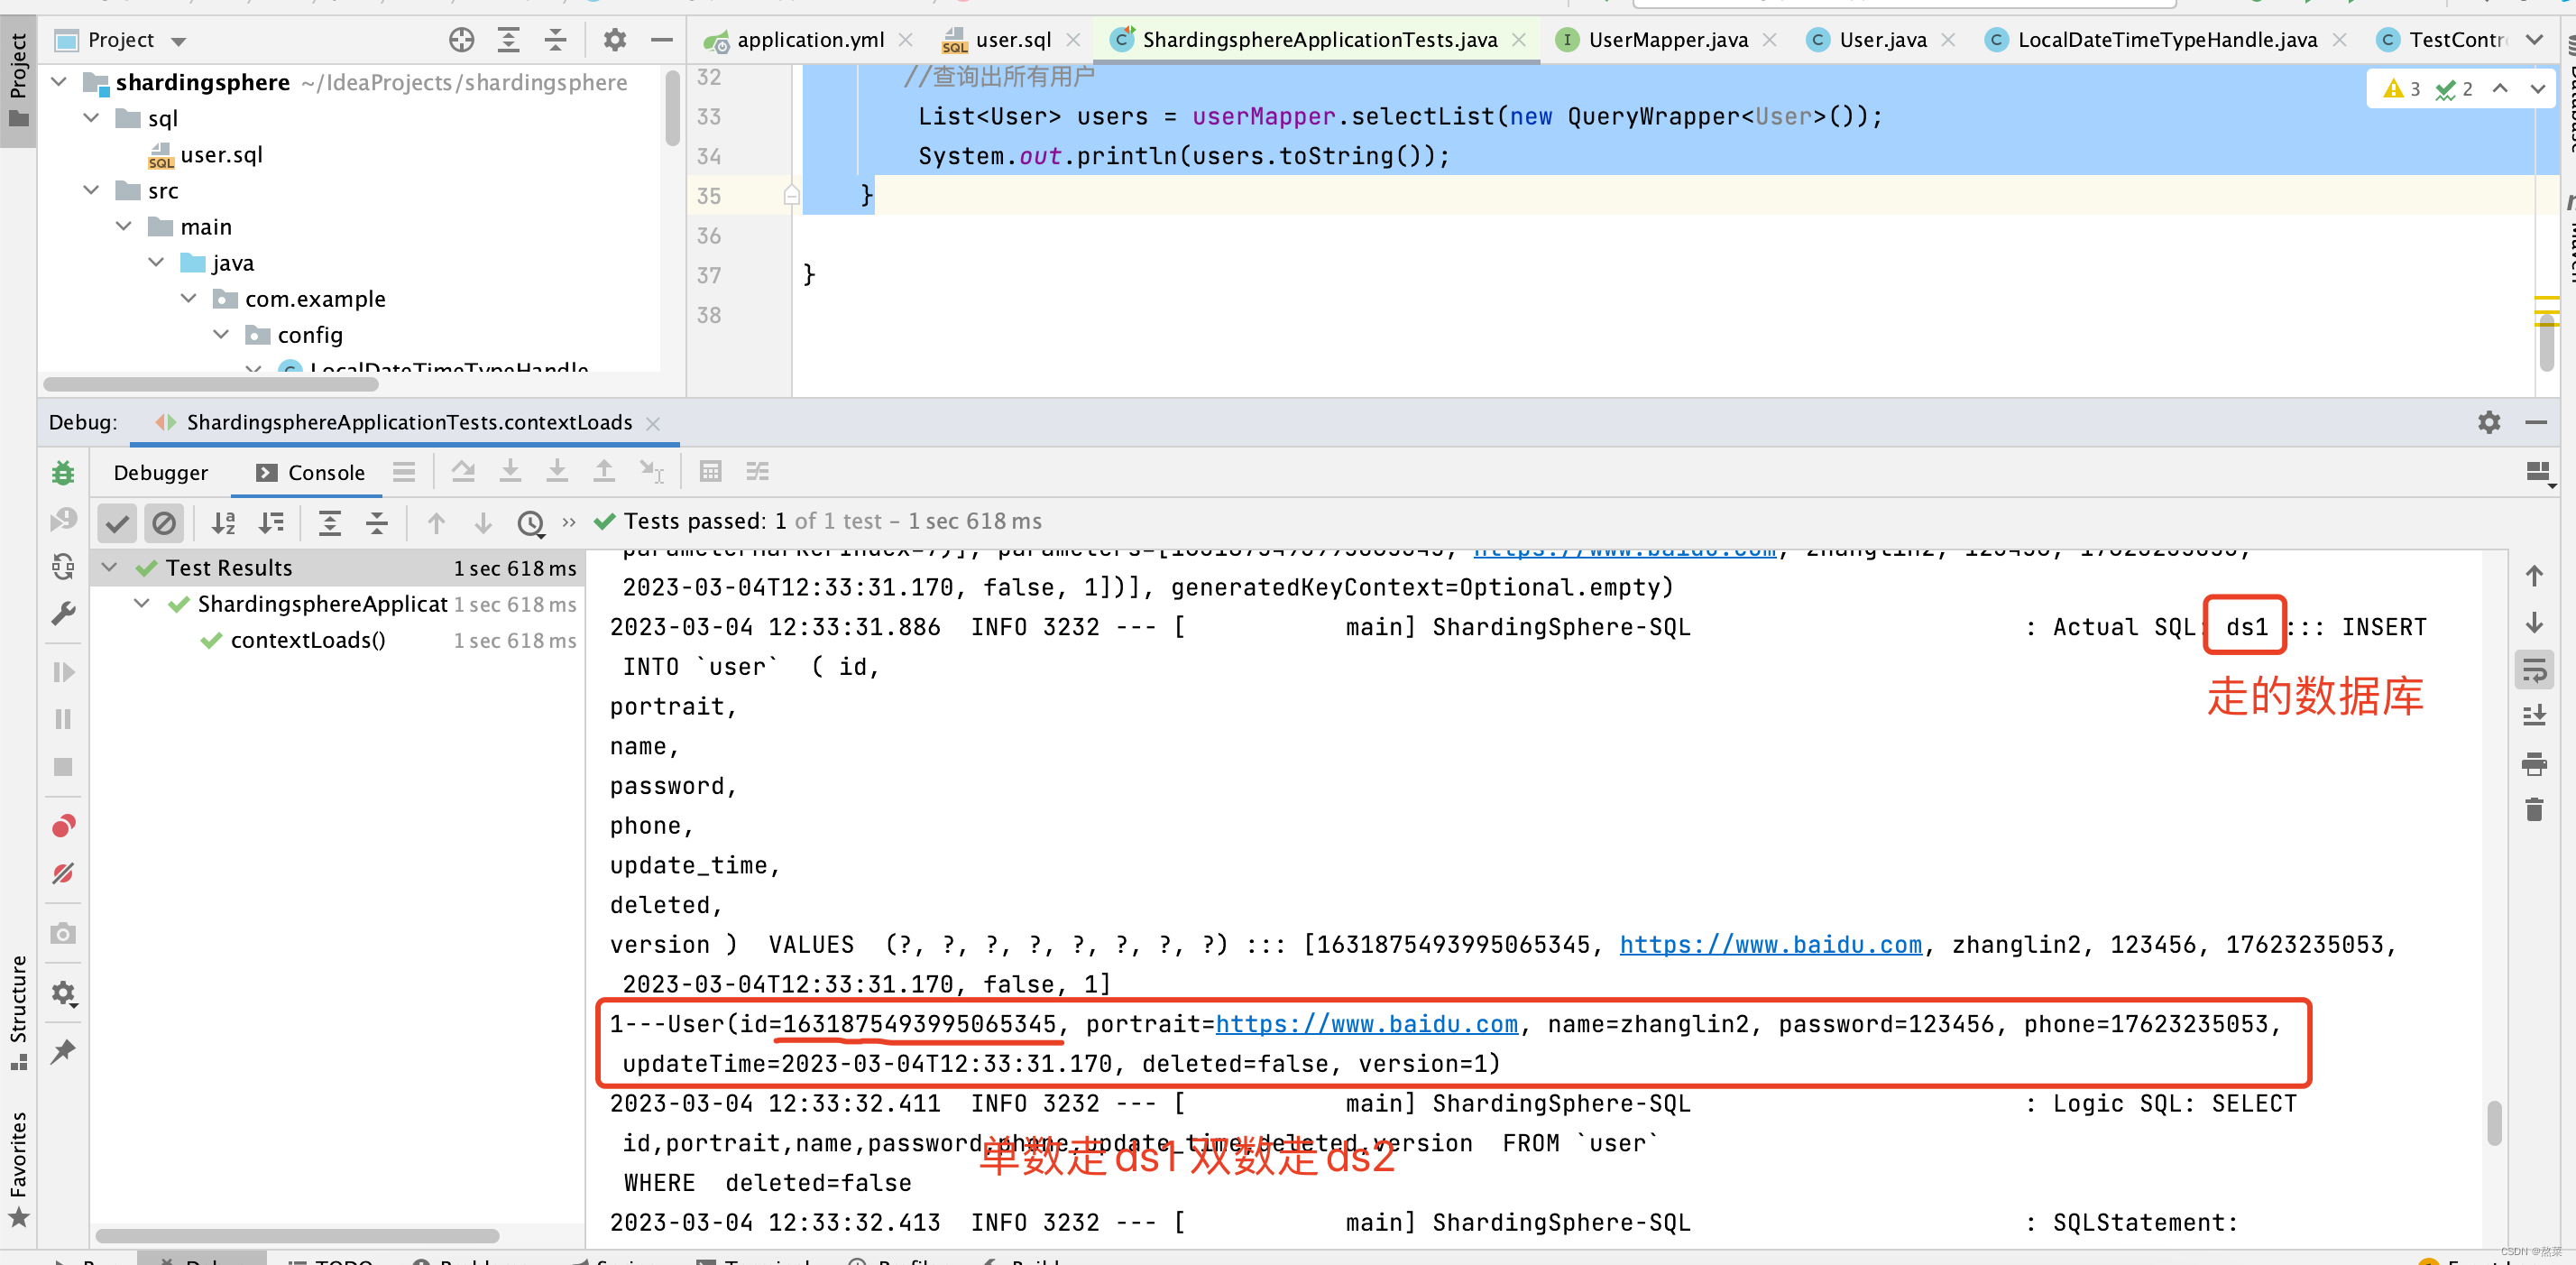Go to next failed test arrow
The image size is (2576, 1265).
click(483, 522)
